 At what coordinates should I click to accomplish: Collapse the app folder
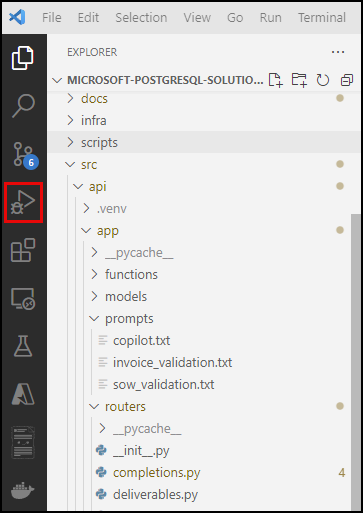click(199, 230)
